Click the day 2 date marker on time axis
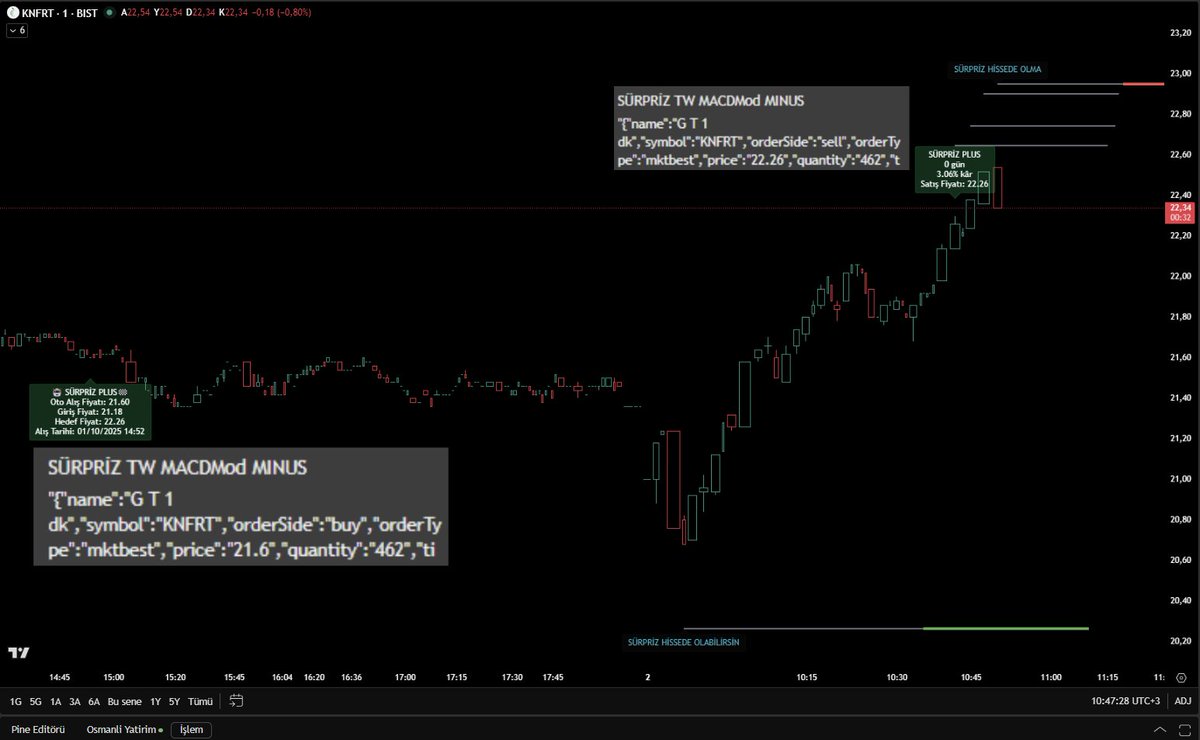1200x740 pixels. coord(648,677)
